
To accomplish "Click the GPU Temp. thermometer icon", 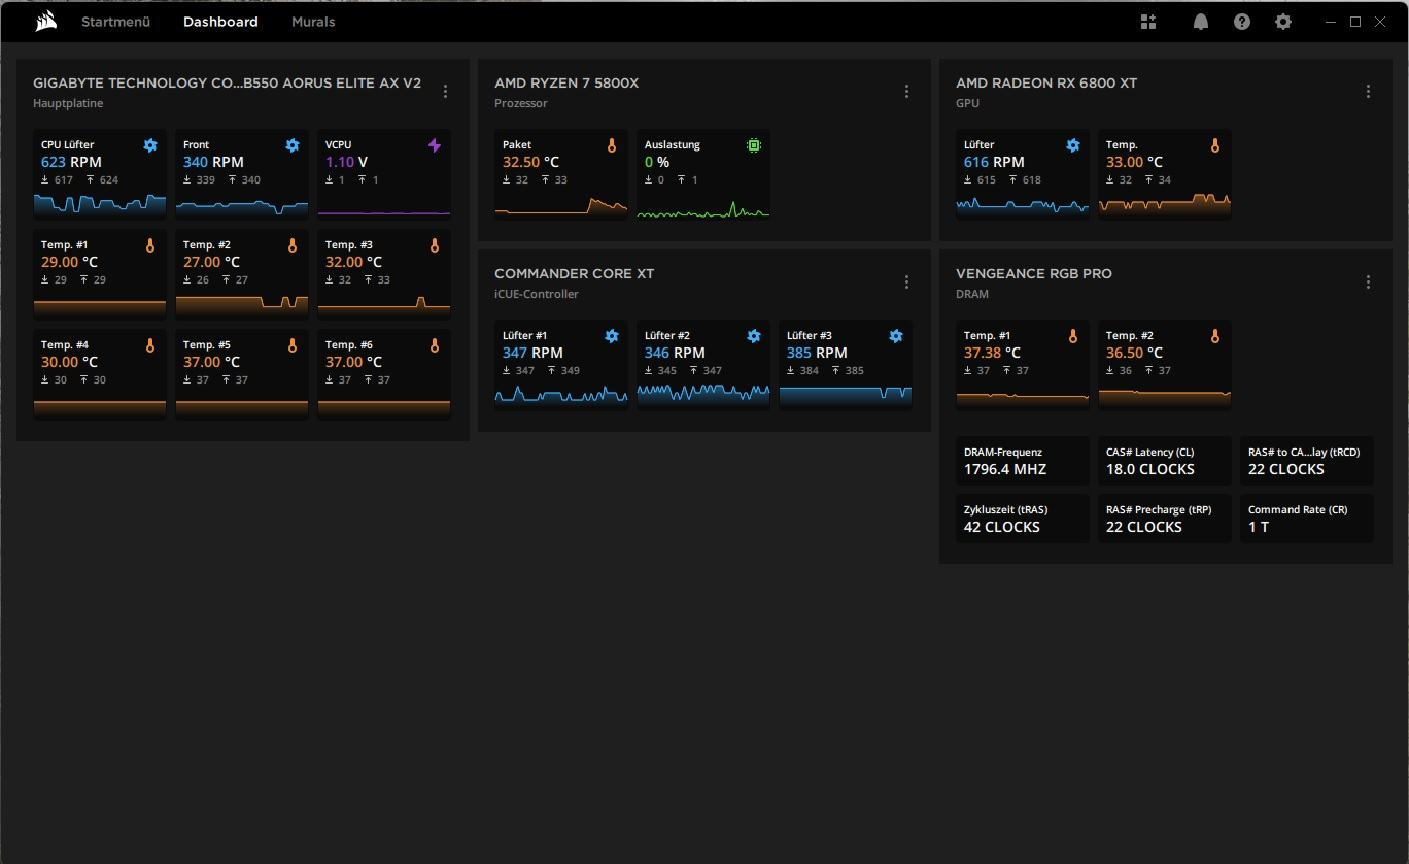I will point(1215,145).
